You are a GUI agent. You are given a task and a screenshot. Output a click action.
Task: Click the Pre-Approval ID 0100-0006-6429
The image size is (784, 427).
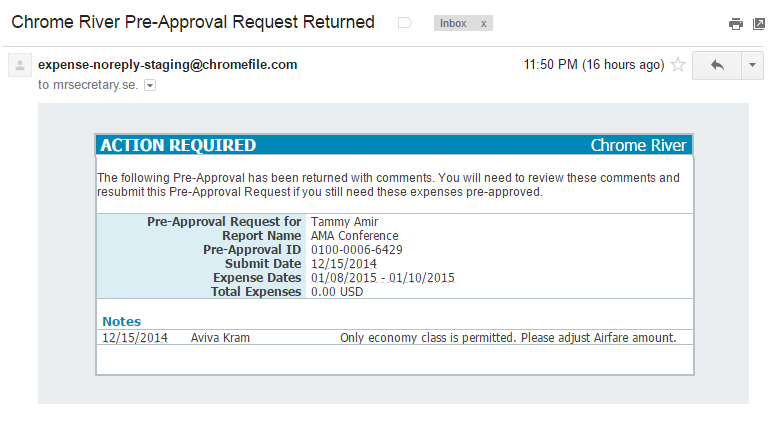[357, 250]
